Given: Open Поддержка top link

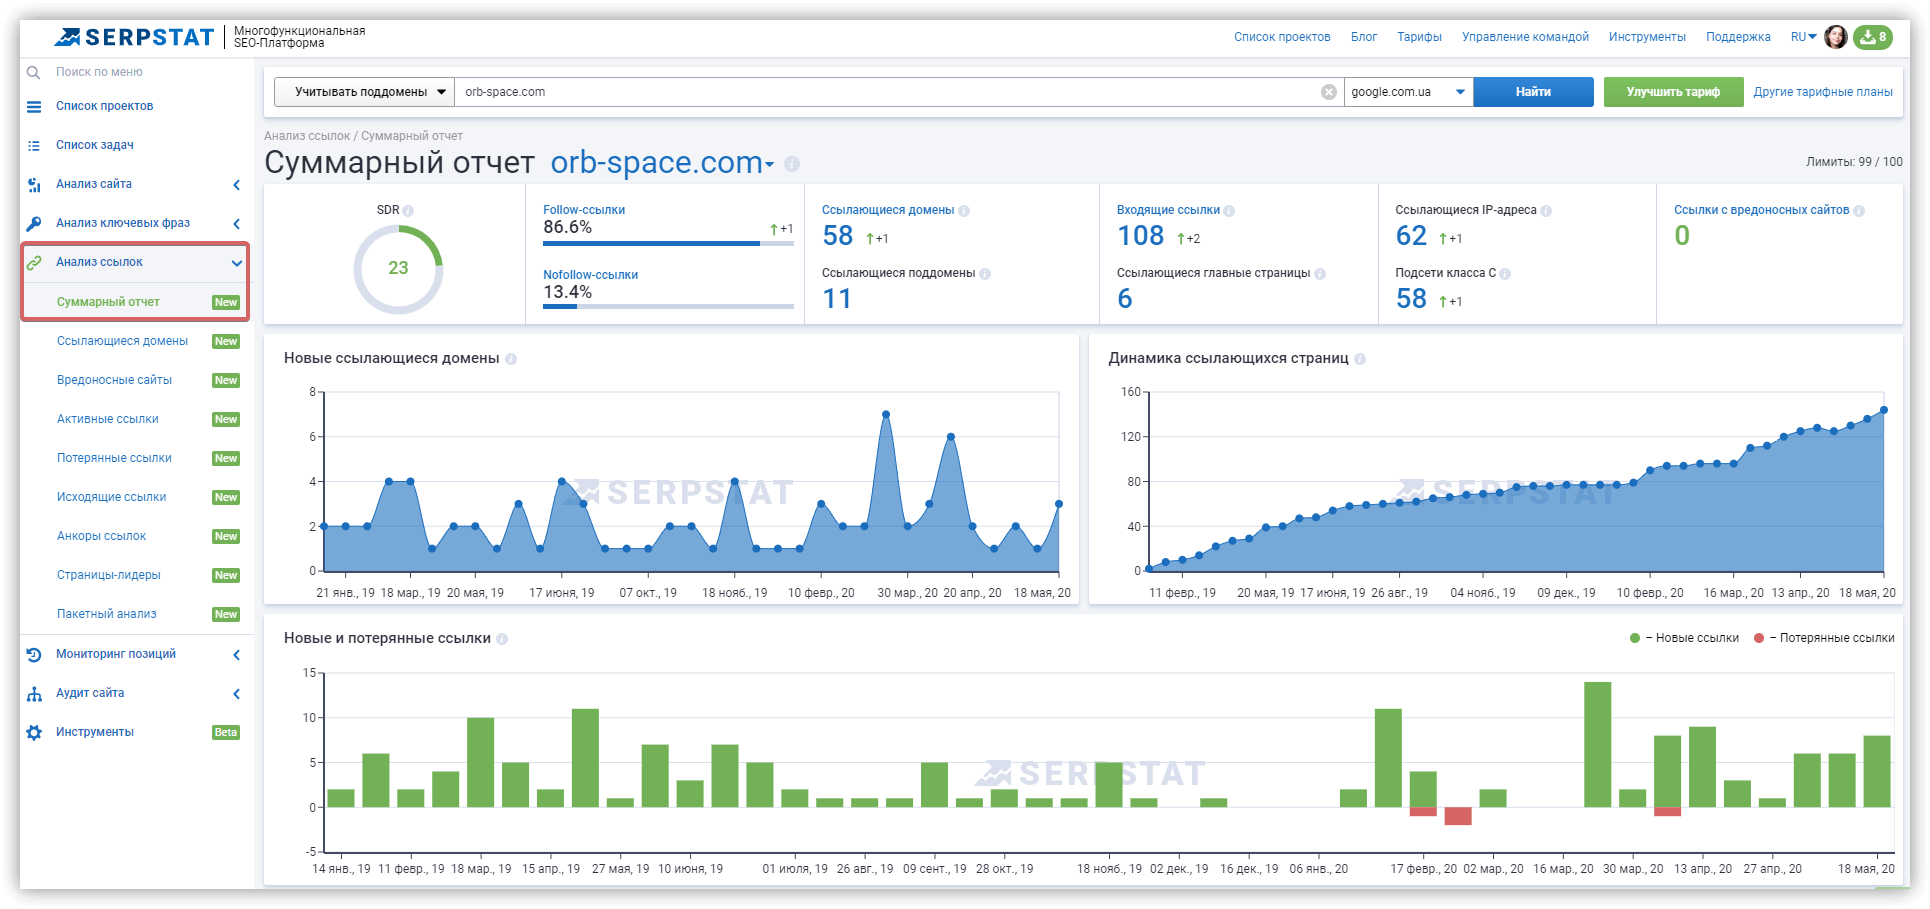Looking at the screenshot, I should point(1738,37).
